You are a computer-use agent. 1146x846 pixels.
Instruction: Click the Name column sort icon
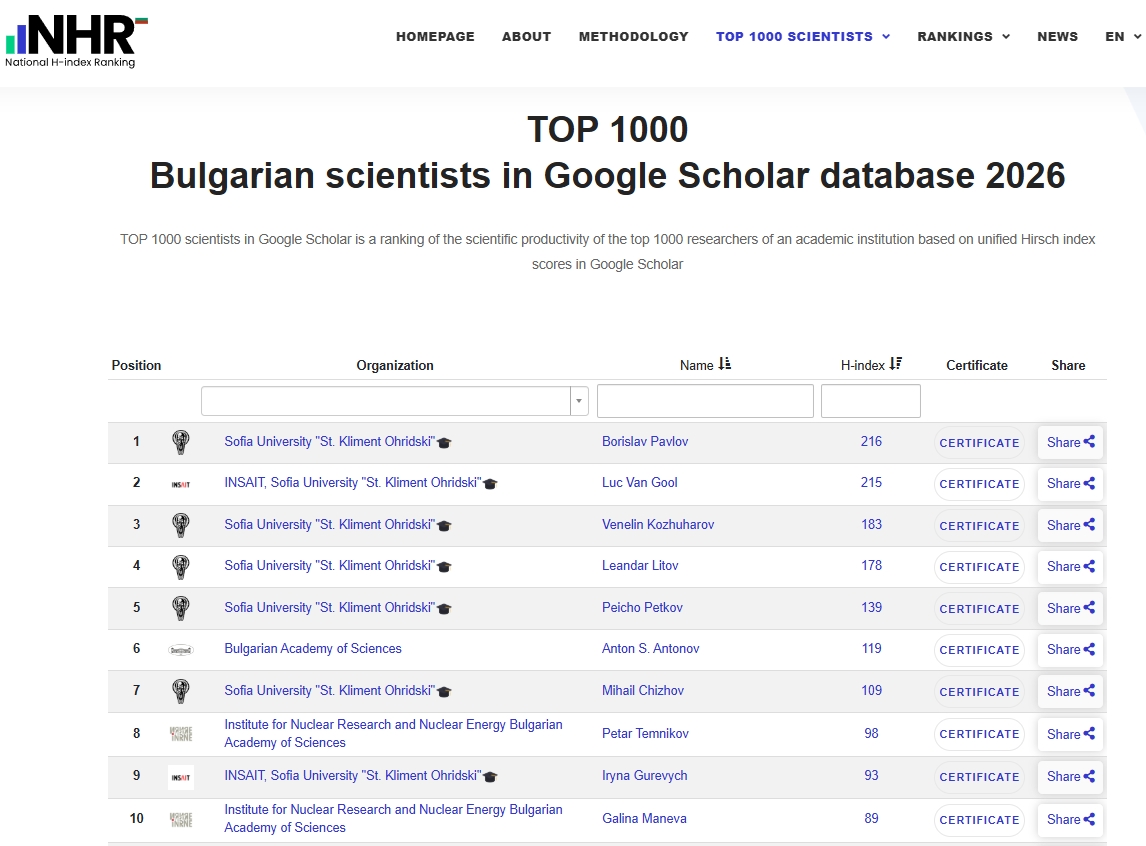[724, 364]
